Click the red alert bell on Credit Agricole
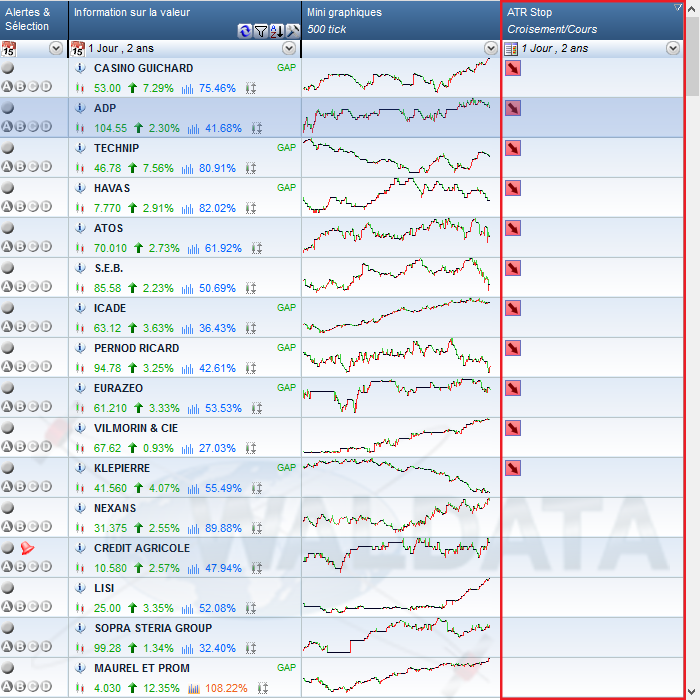 pyautogui.click(x=27, y=548)
